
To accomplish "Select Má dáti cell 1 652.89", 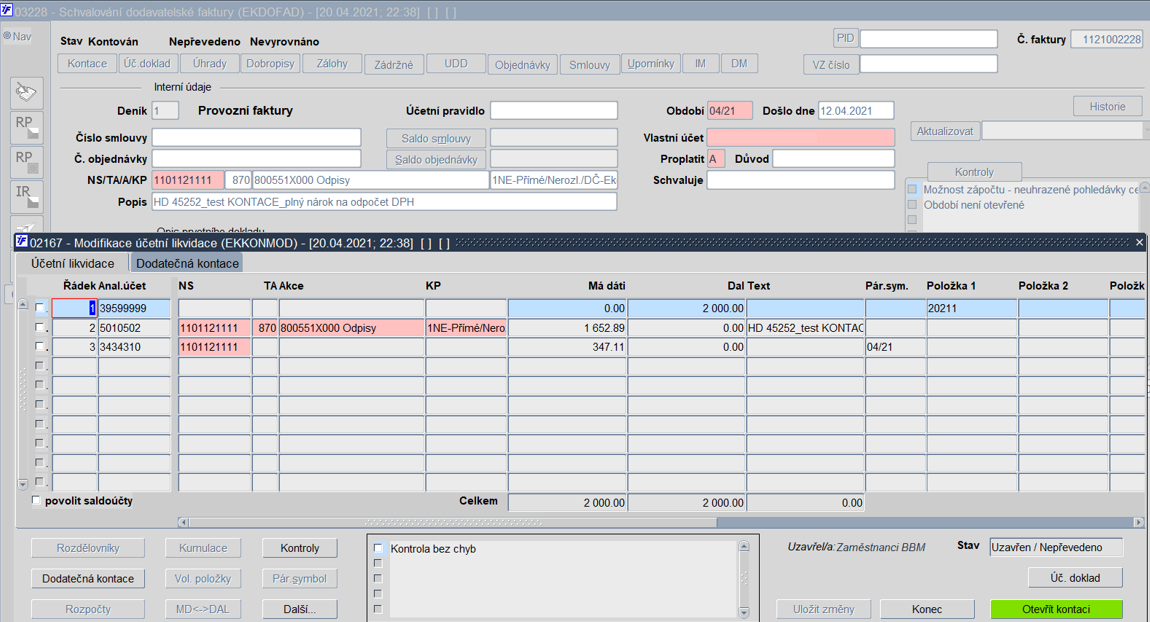I will pyautogui.click(x=568, y=328).
